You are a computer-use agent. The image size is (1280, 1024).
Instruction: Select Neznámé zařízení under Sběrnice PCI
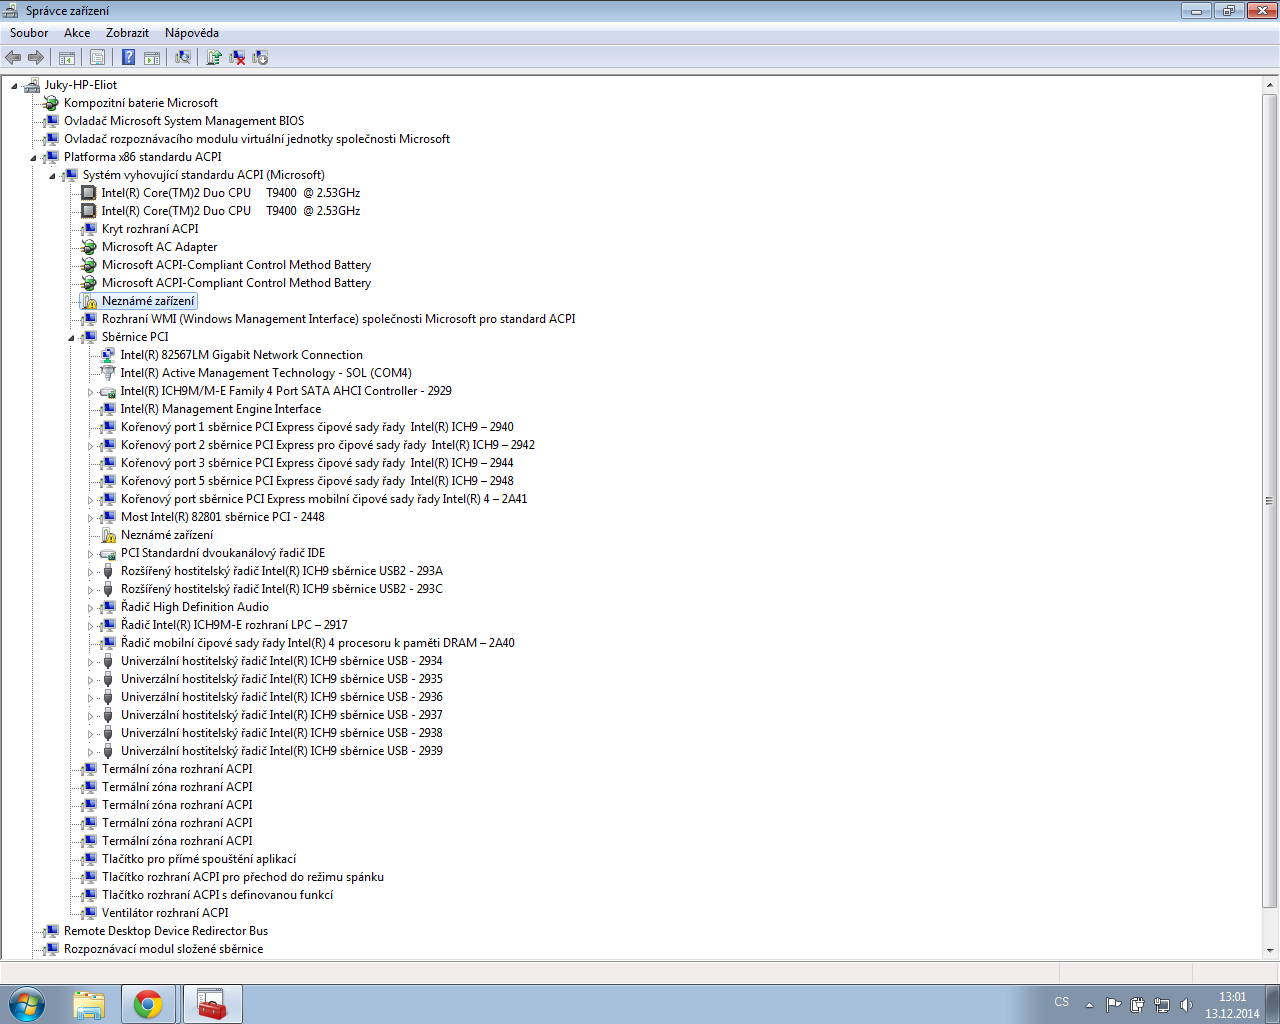point(166,535)
